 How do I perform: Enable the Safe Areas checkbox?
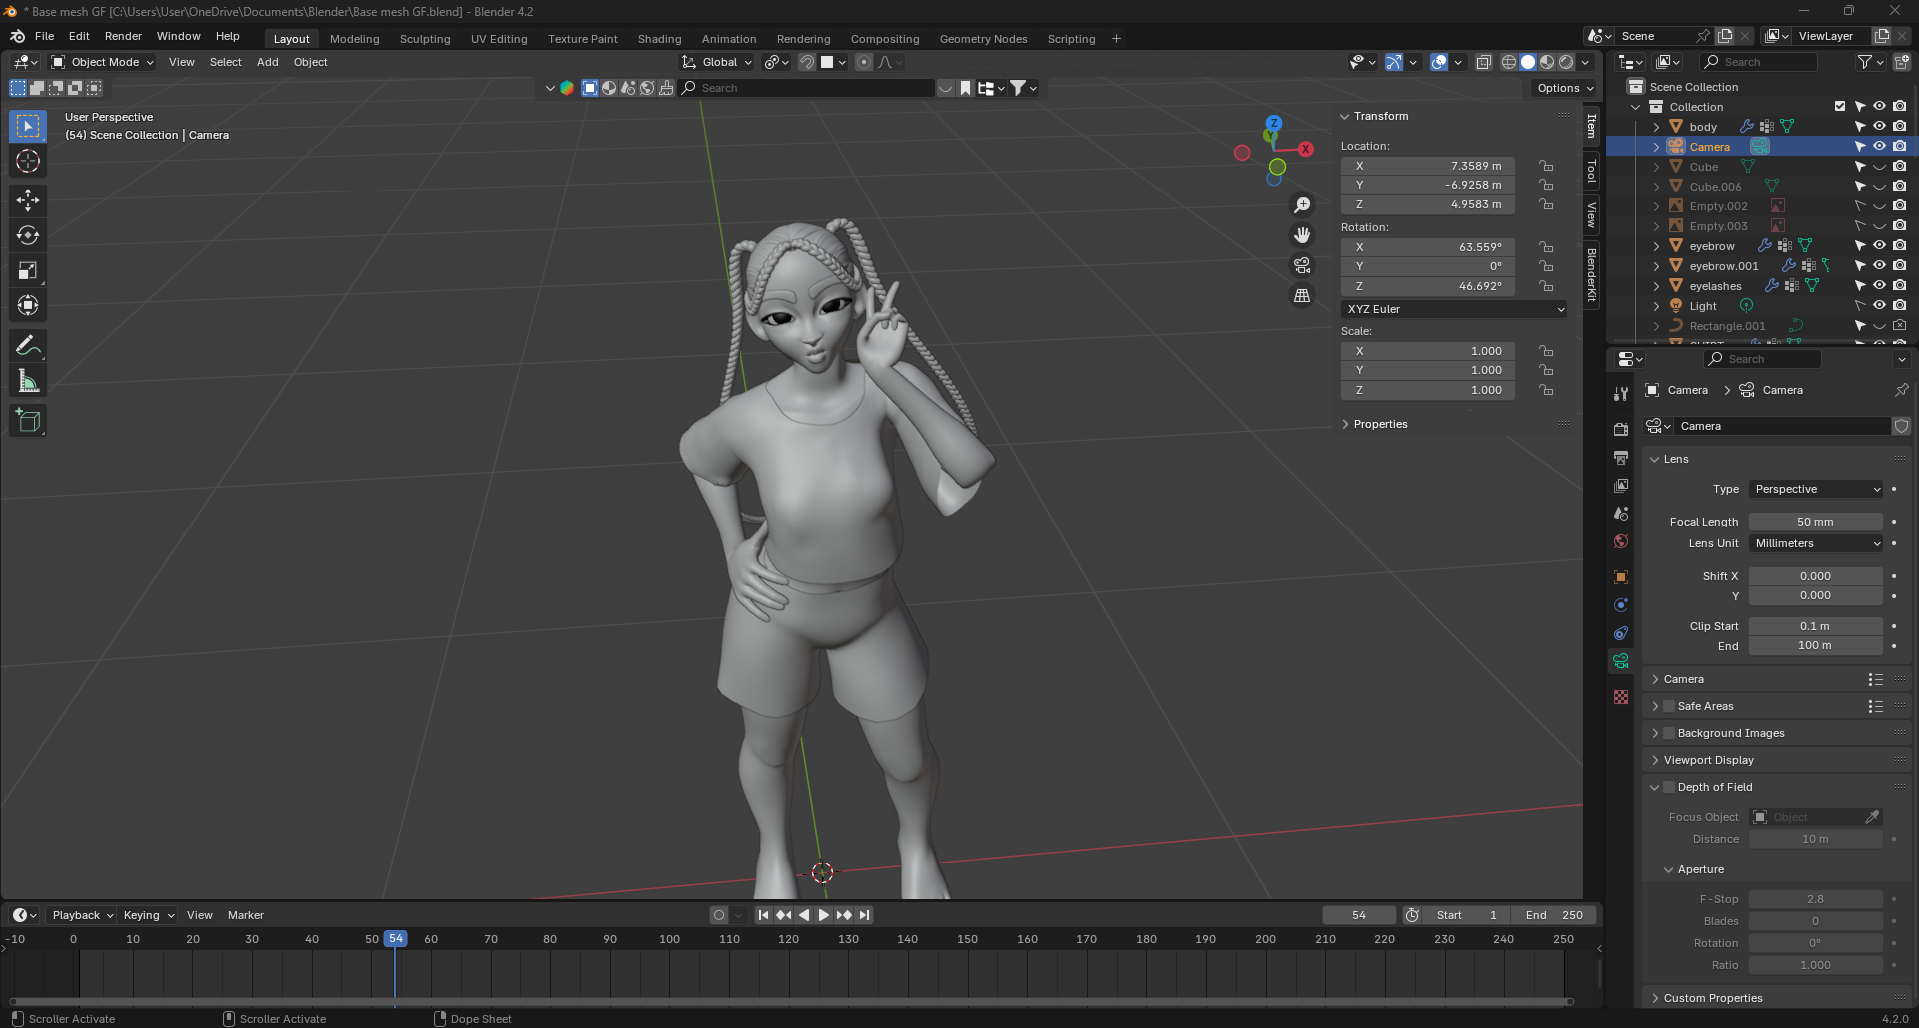tap(1669, 706)
